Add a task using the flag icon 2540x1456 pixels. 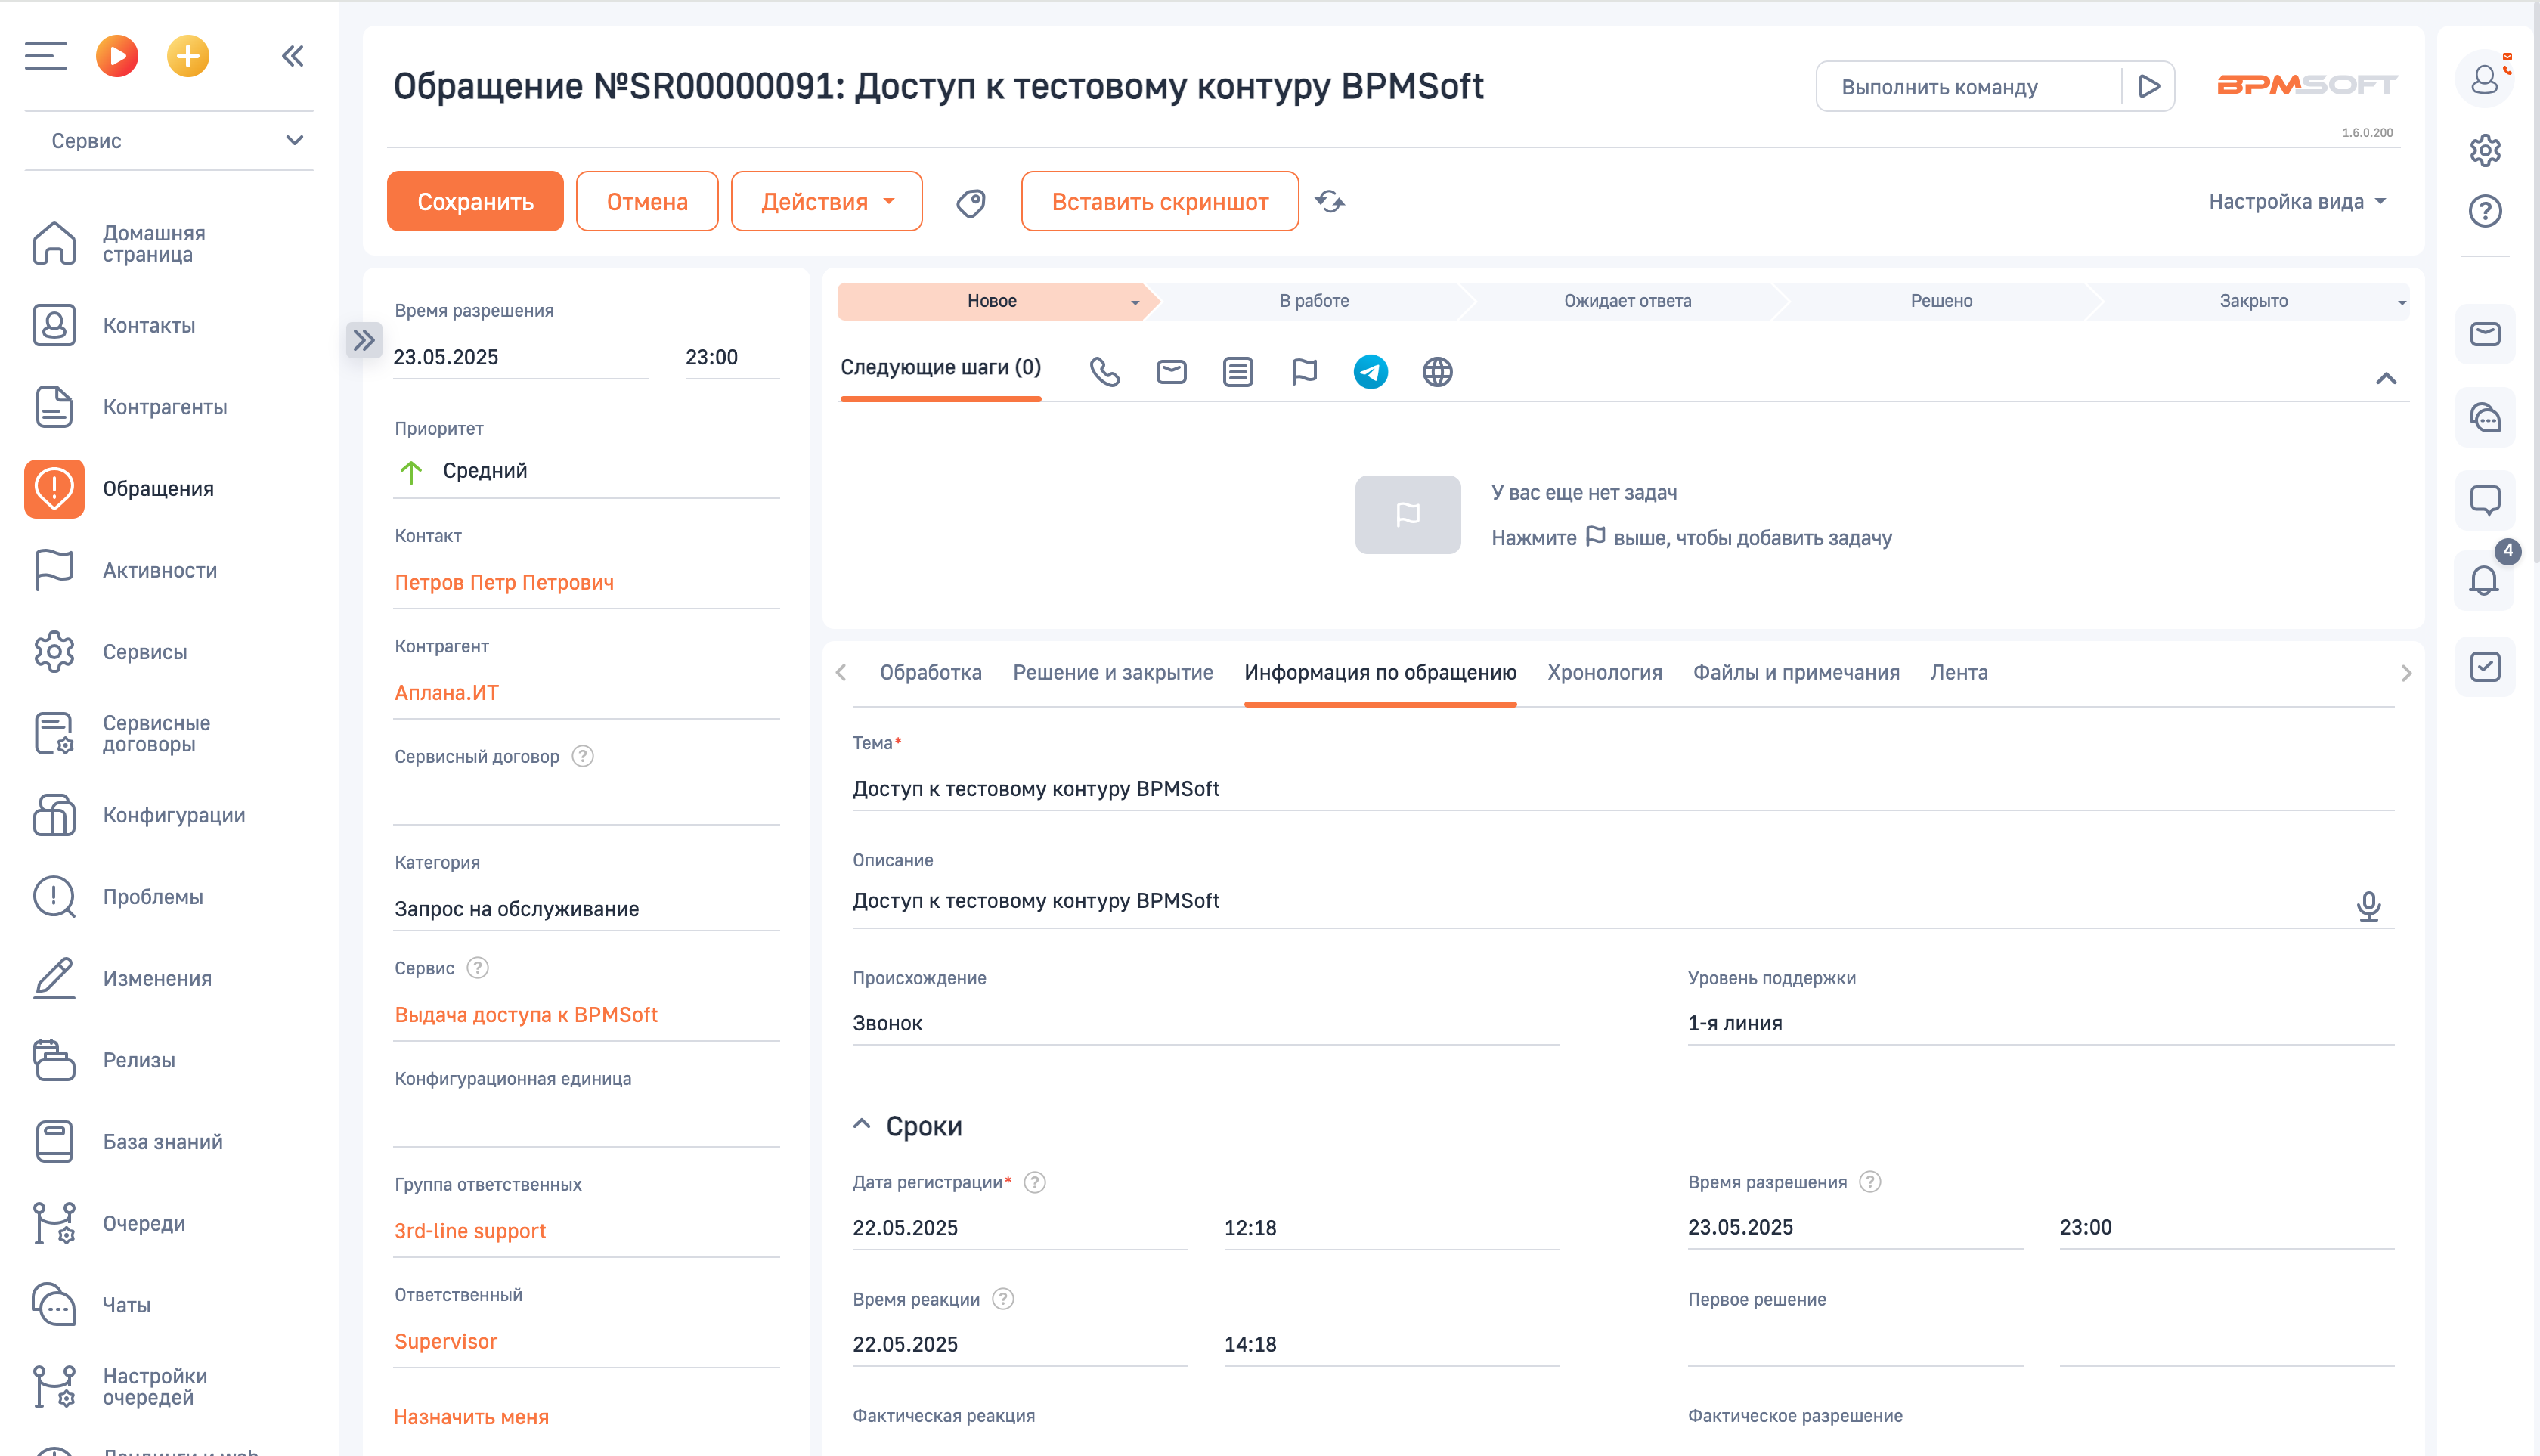1304,372
